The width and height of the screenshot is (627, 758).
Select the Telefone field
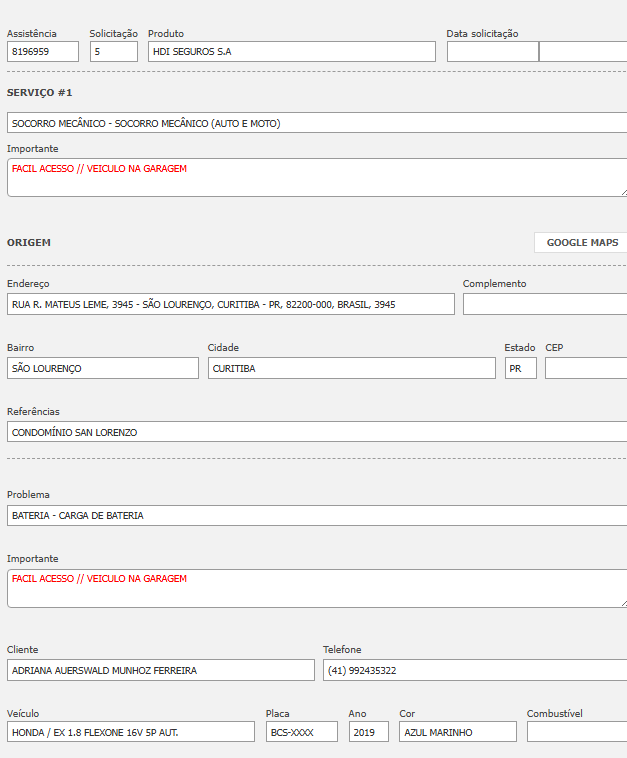click(x=474, y=670)
